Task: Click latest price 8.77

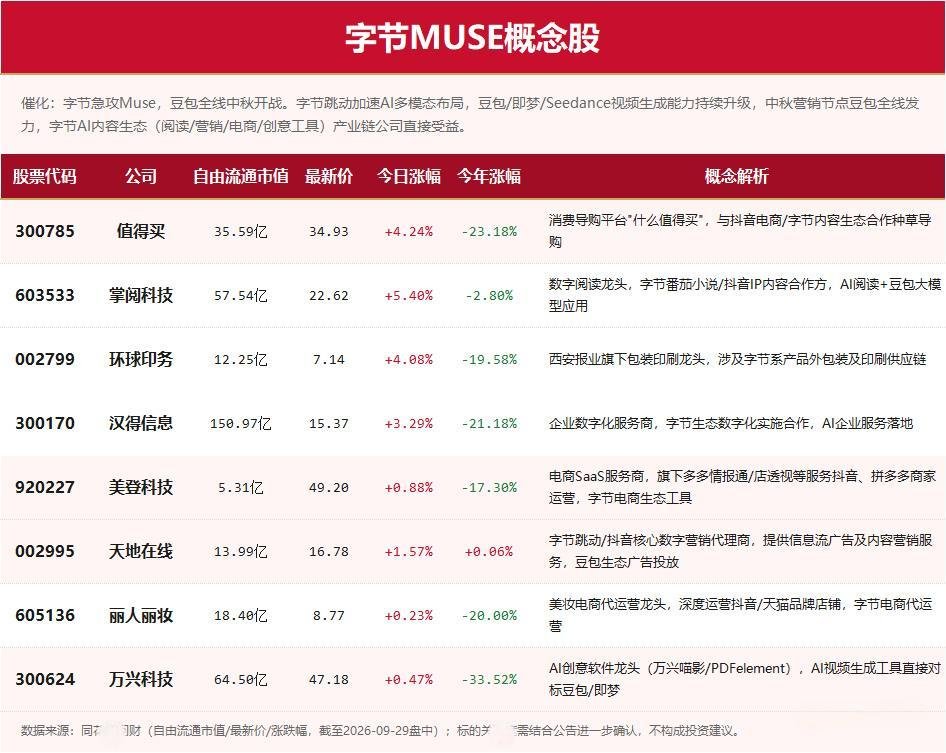Action: coord(328,615)
